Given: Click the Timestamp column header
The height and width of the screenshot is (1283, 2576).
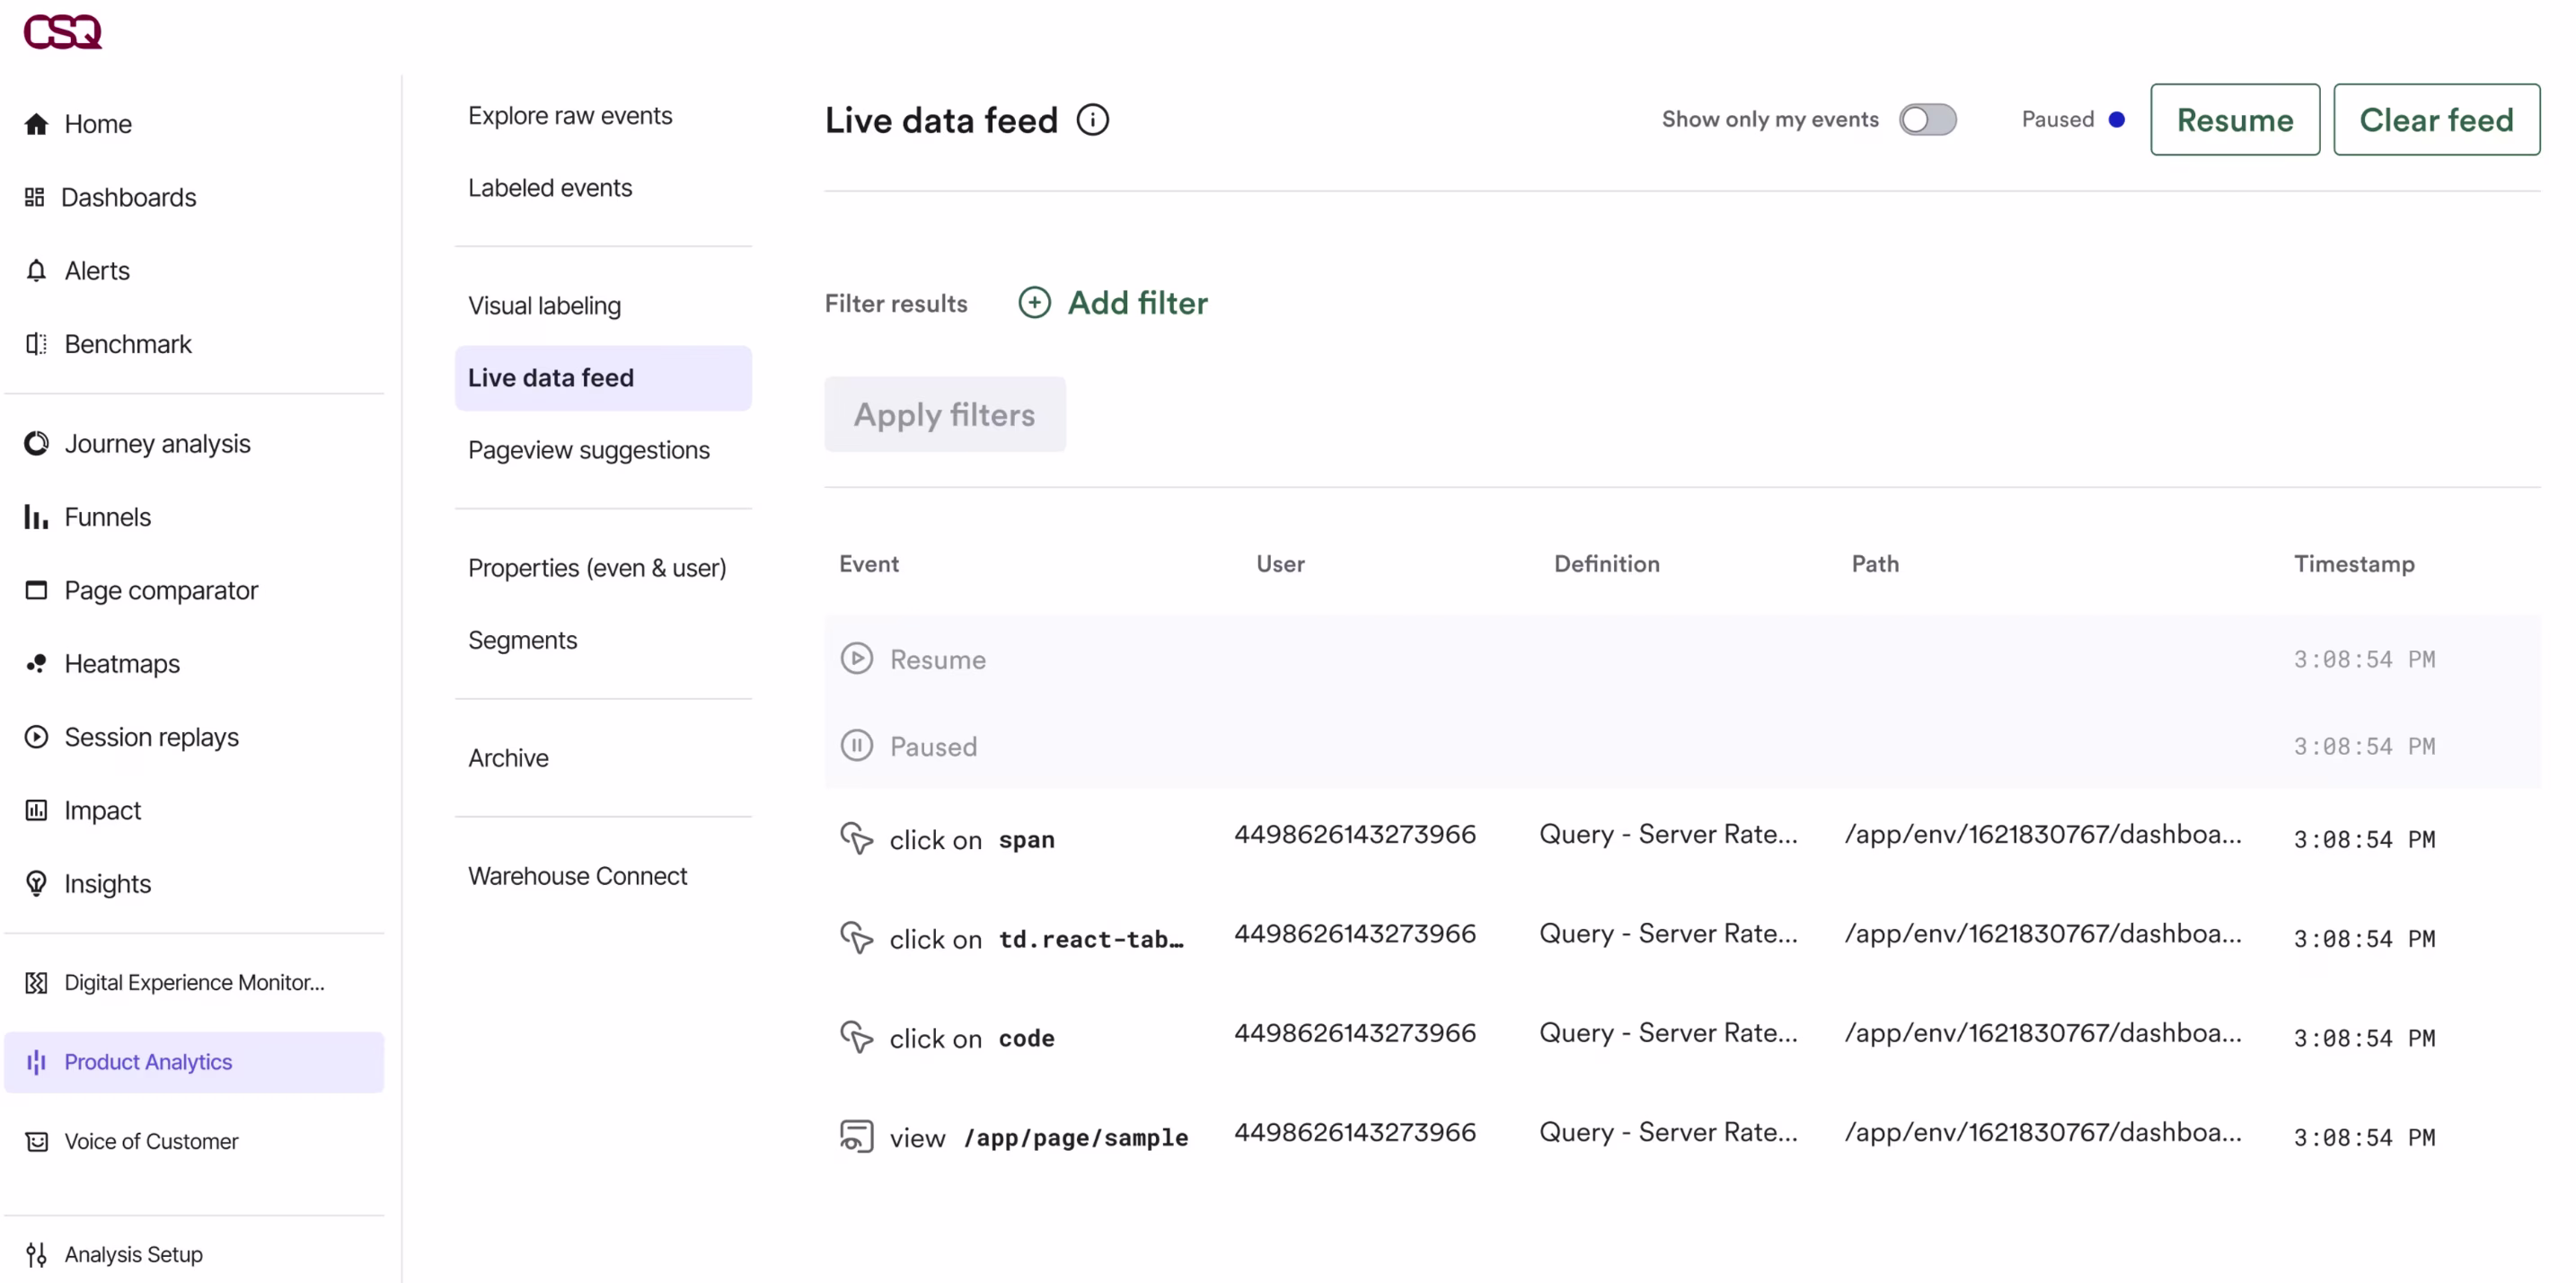Looking at the screenshot, I should [2353, 564].
